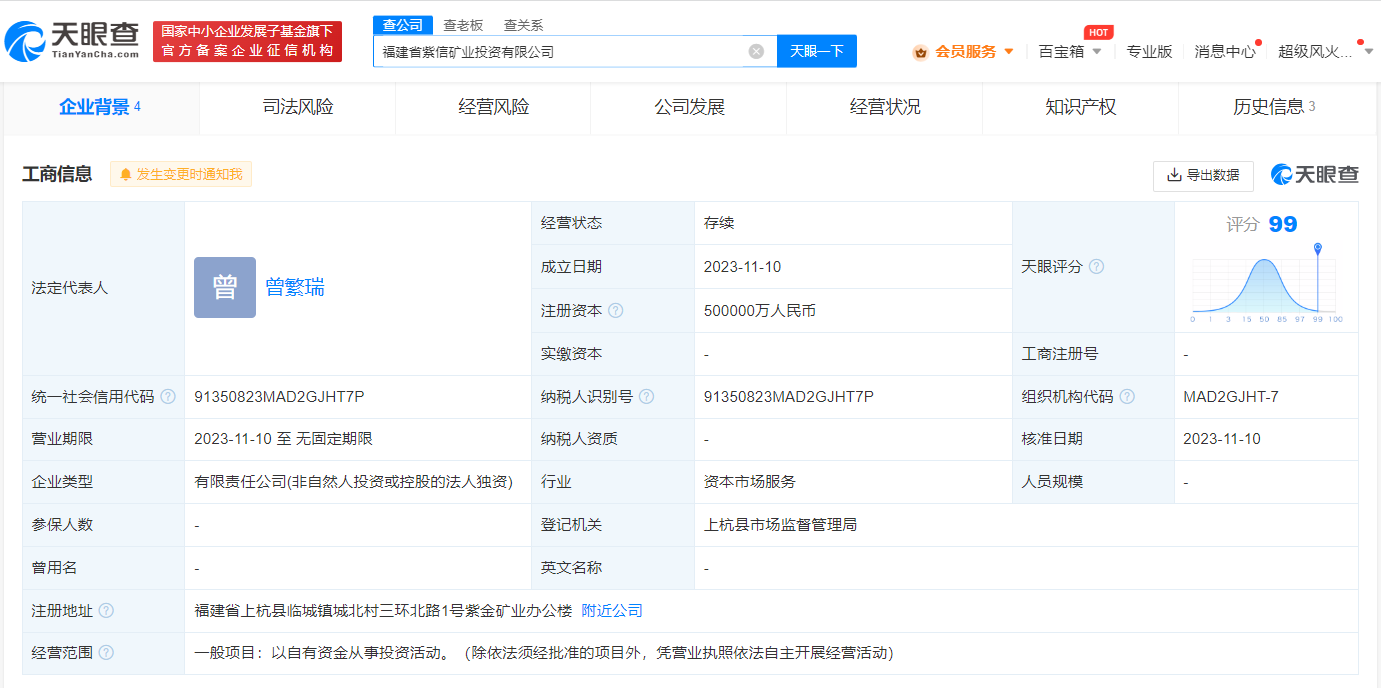Clear search box with the X icon
This screenshot has height=688, width=1381.
pos(756,51)
